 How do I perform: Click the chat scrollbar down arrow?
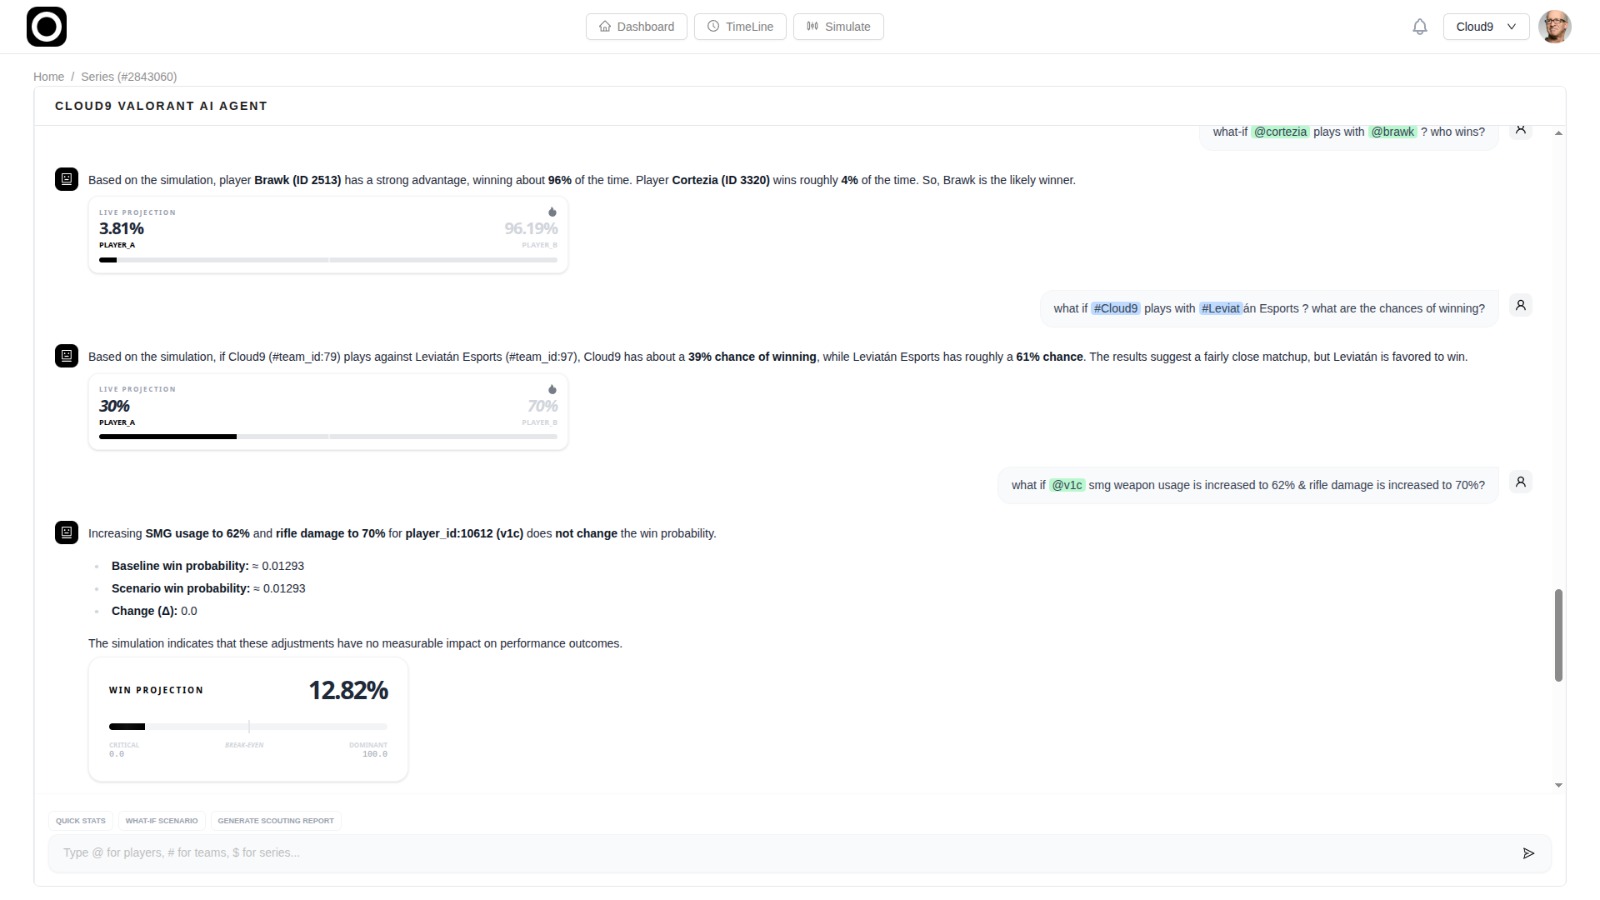click(1558, 785)
